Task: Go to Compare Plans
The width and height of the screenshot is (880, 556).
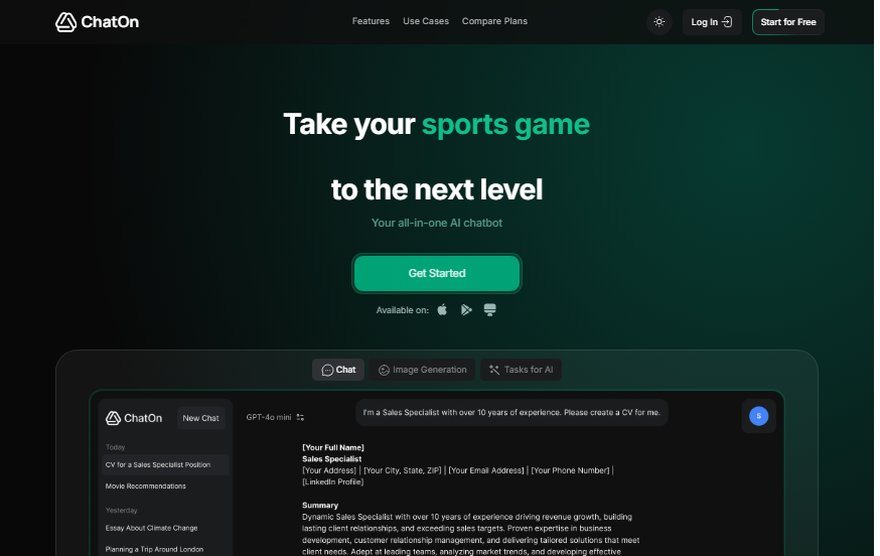Action: [x=494, y=21]
